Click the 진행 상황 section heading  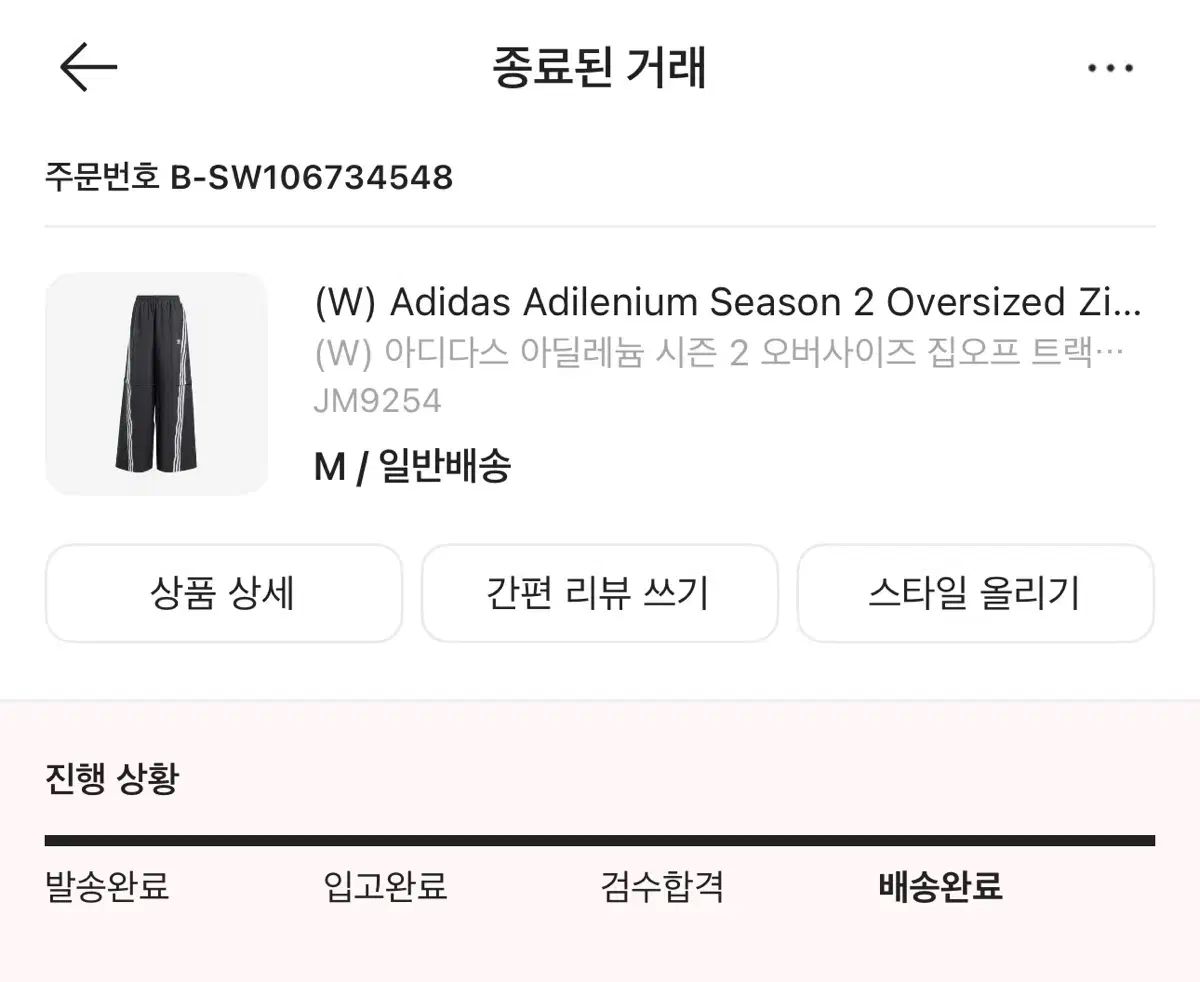111,778
